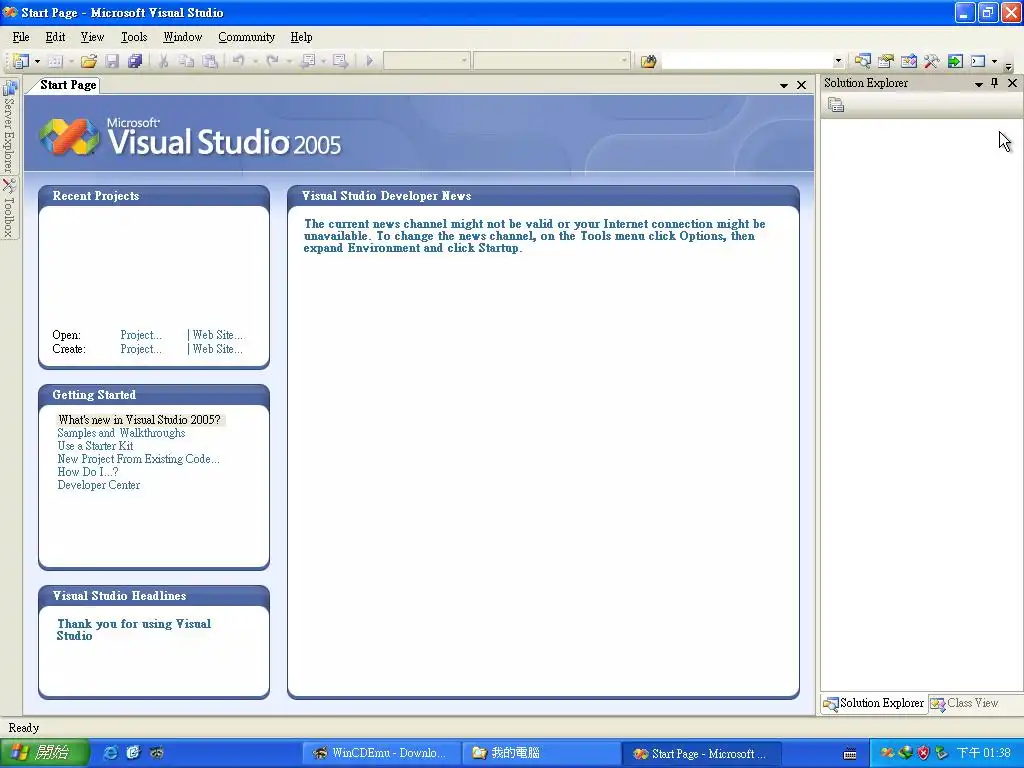Click the Find in Files icon
Image resolution: width=1024 pixels, height=768 pixels.
648,61
